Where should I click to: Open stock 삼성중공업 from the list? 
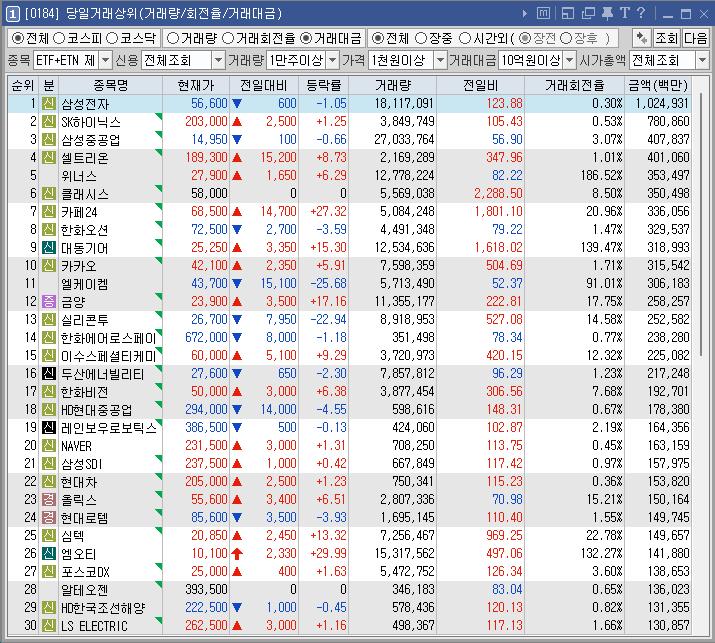coord(91,140)
